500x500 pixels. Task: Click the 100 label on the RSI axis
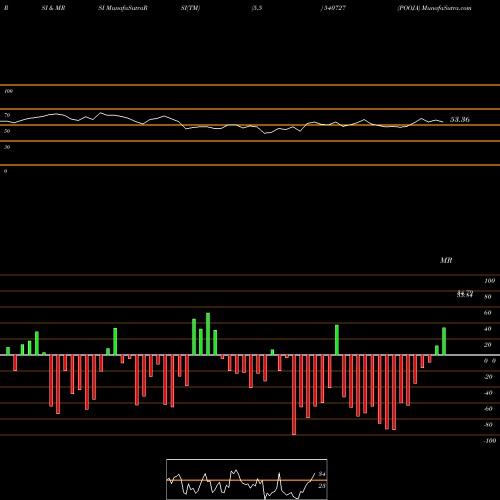pyautogui.click(x=8, y=91)
